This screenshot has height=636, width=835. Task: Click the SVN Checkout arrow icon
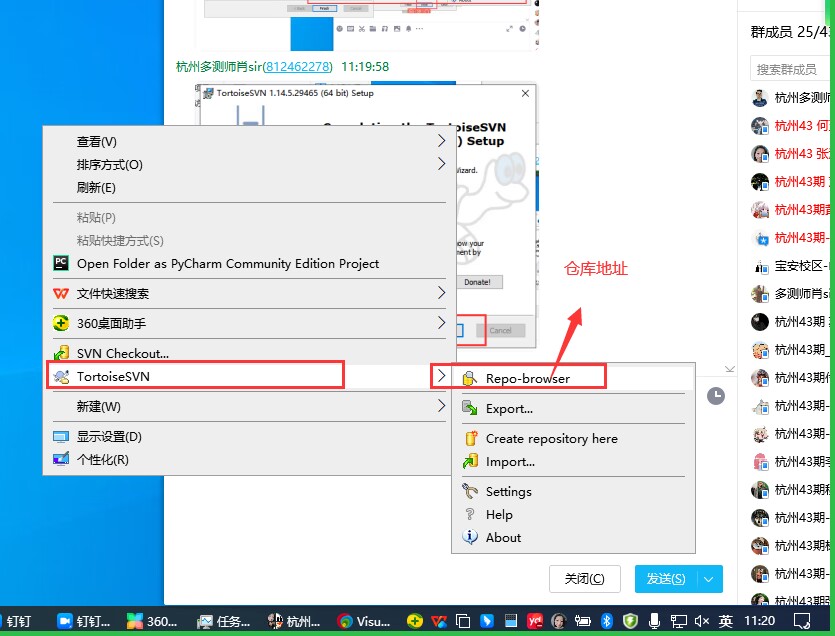click(x=61, y=353)
